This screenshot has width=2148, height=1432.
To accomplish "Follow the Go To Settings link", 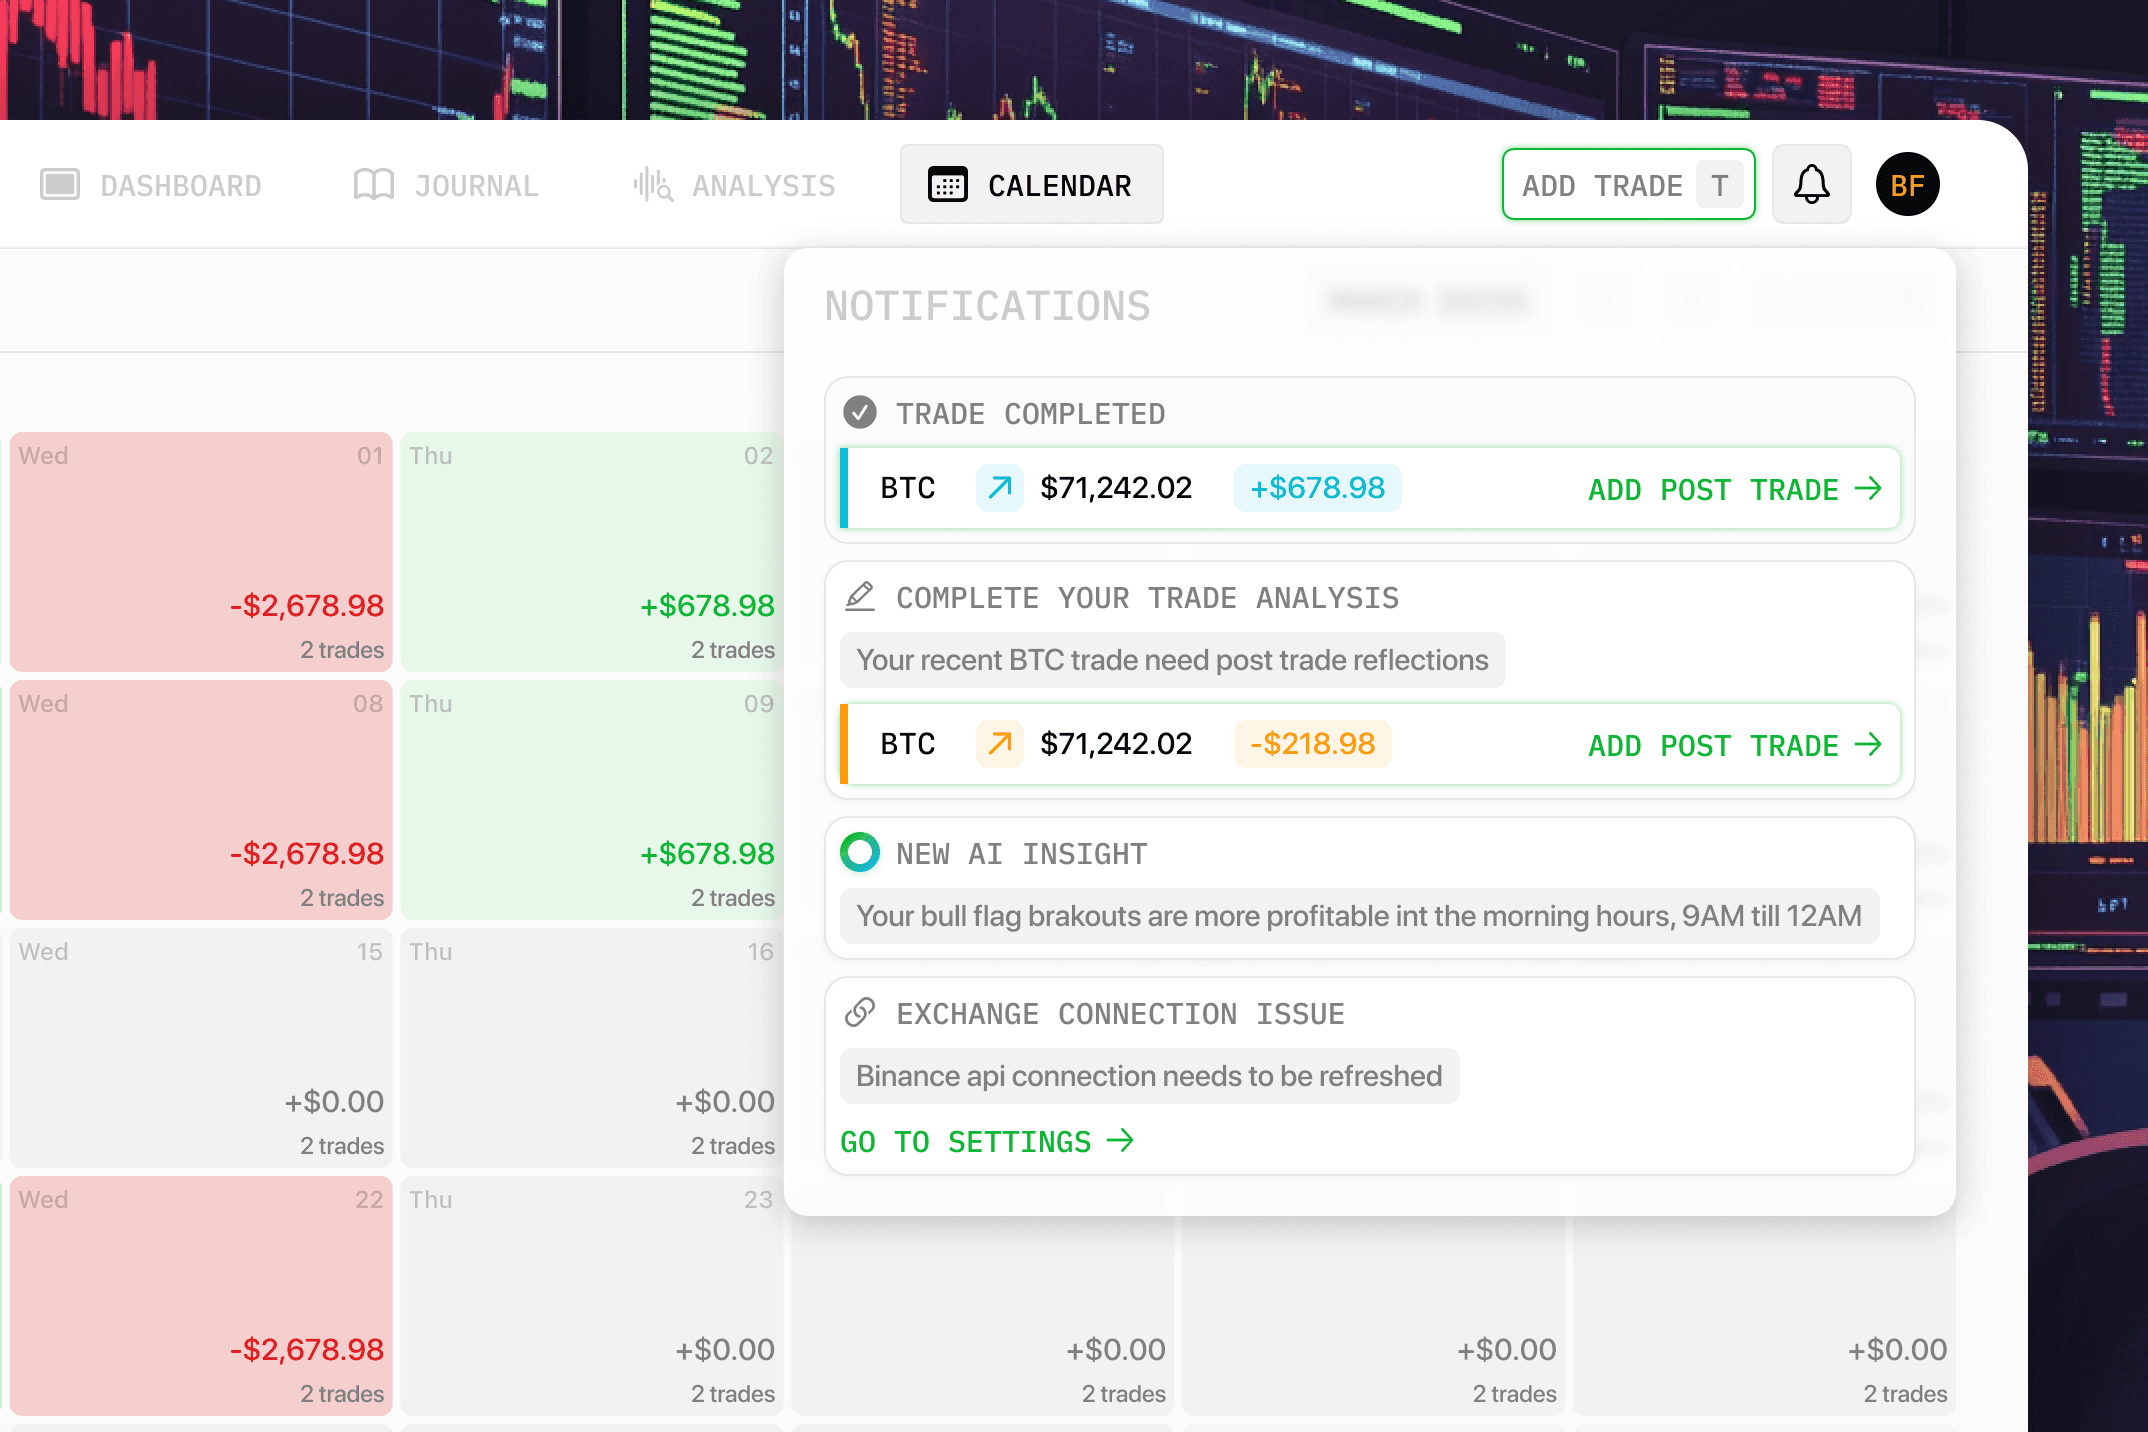I will (986, 1141).
